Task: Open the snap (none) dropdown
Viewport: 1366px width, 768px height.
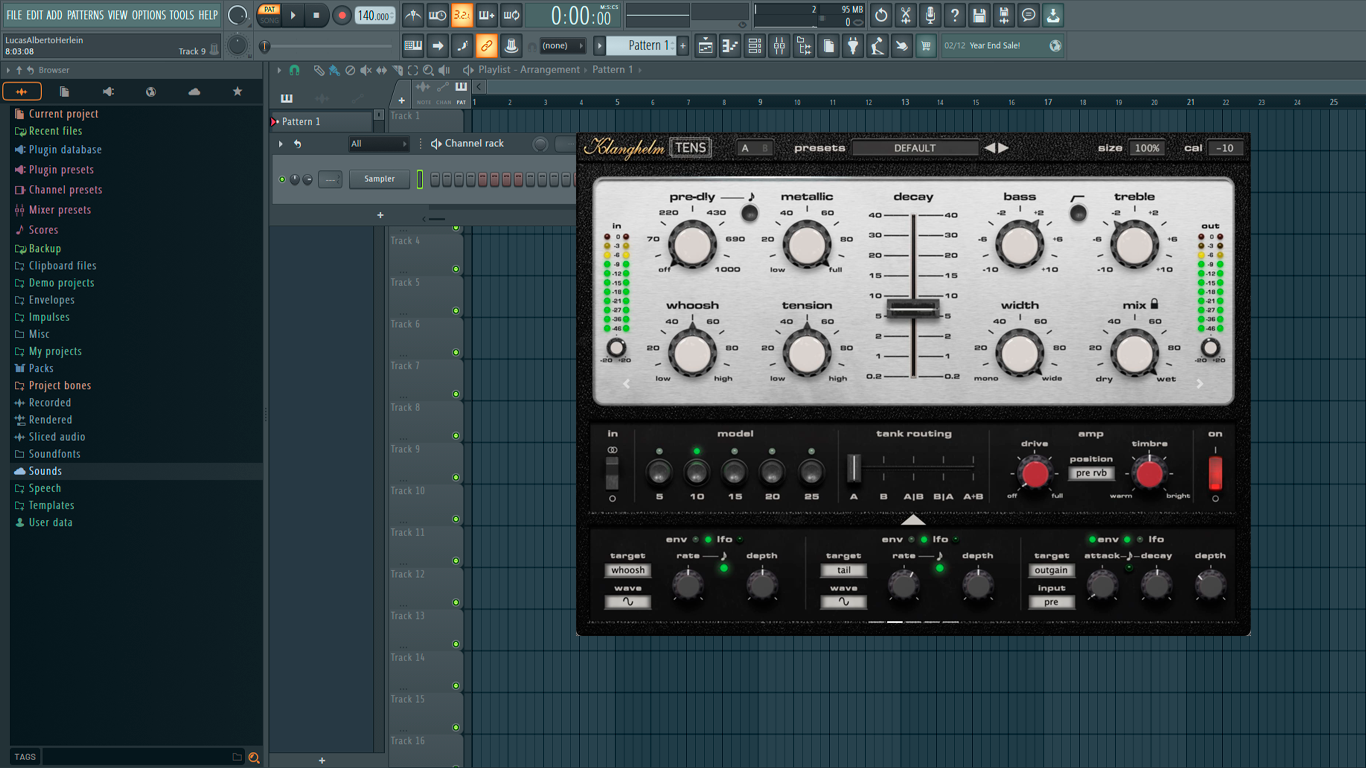Action: point(562,46)
